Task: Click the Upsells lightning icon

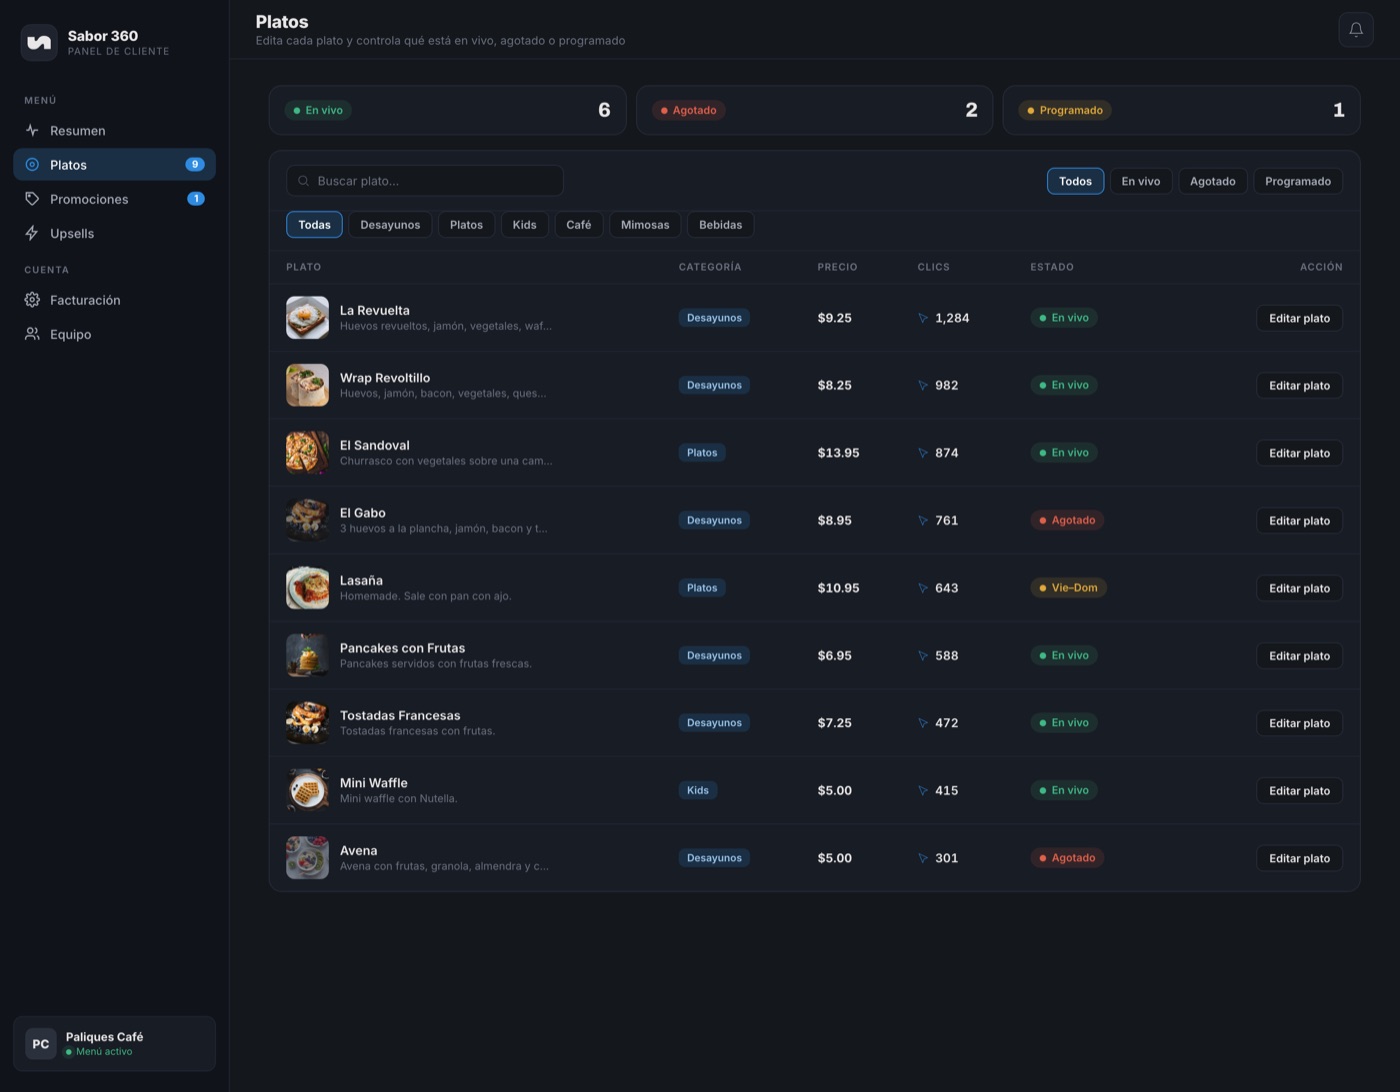Action: 32,233
